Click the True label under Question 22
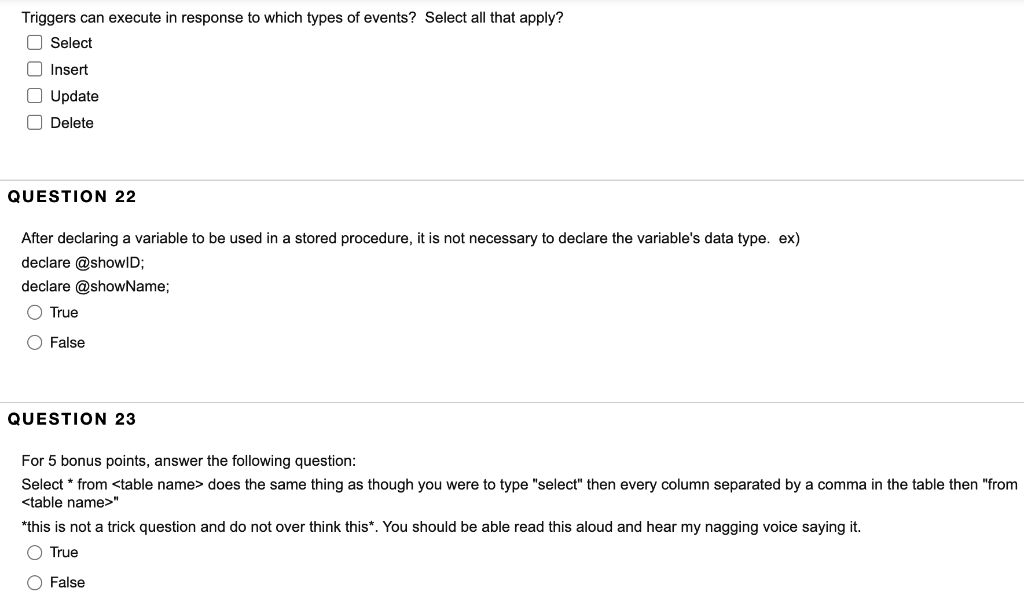Image resolution: width=1024 pixels, height=599 pixels. coord(63,312)
